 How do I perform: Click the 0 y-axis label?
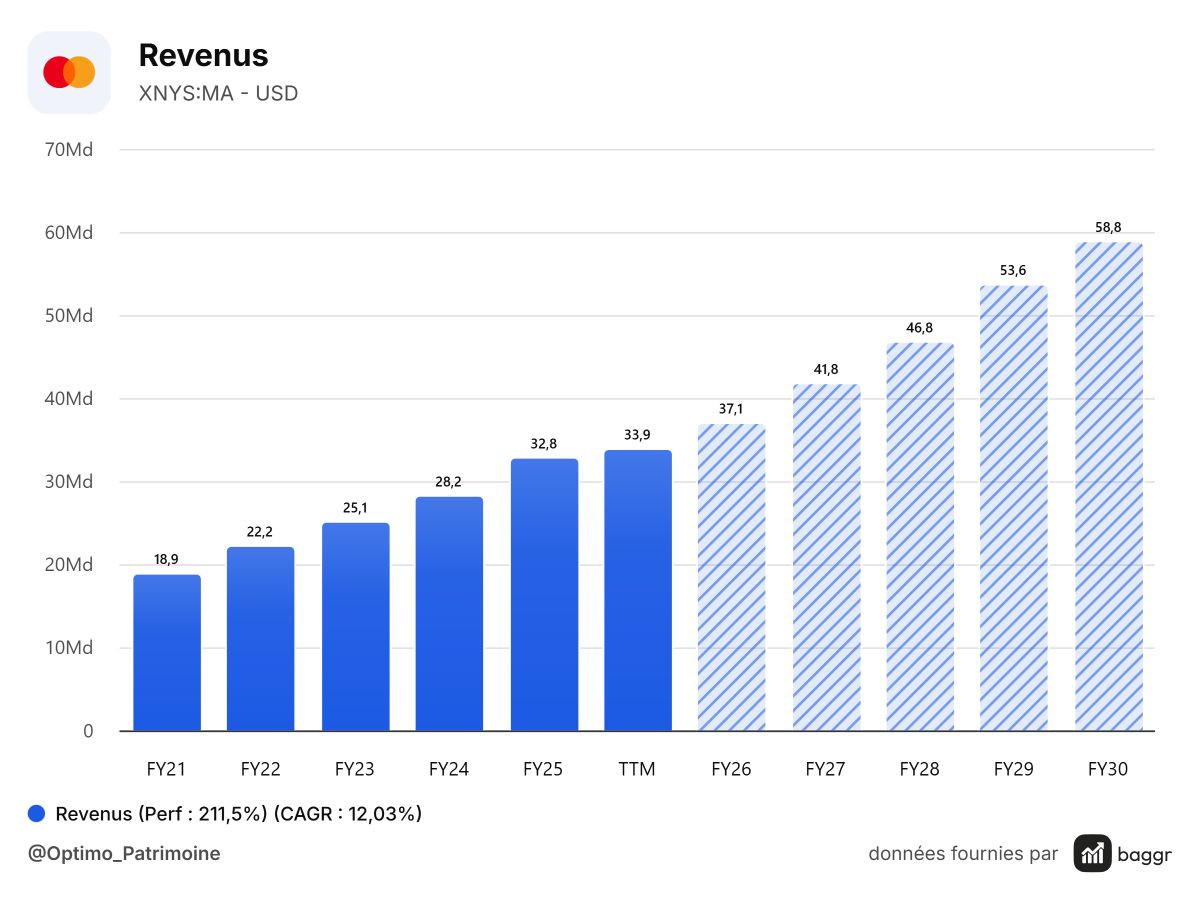[88, 731]
